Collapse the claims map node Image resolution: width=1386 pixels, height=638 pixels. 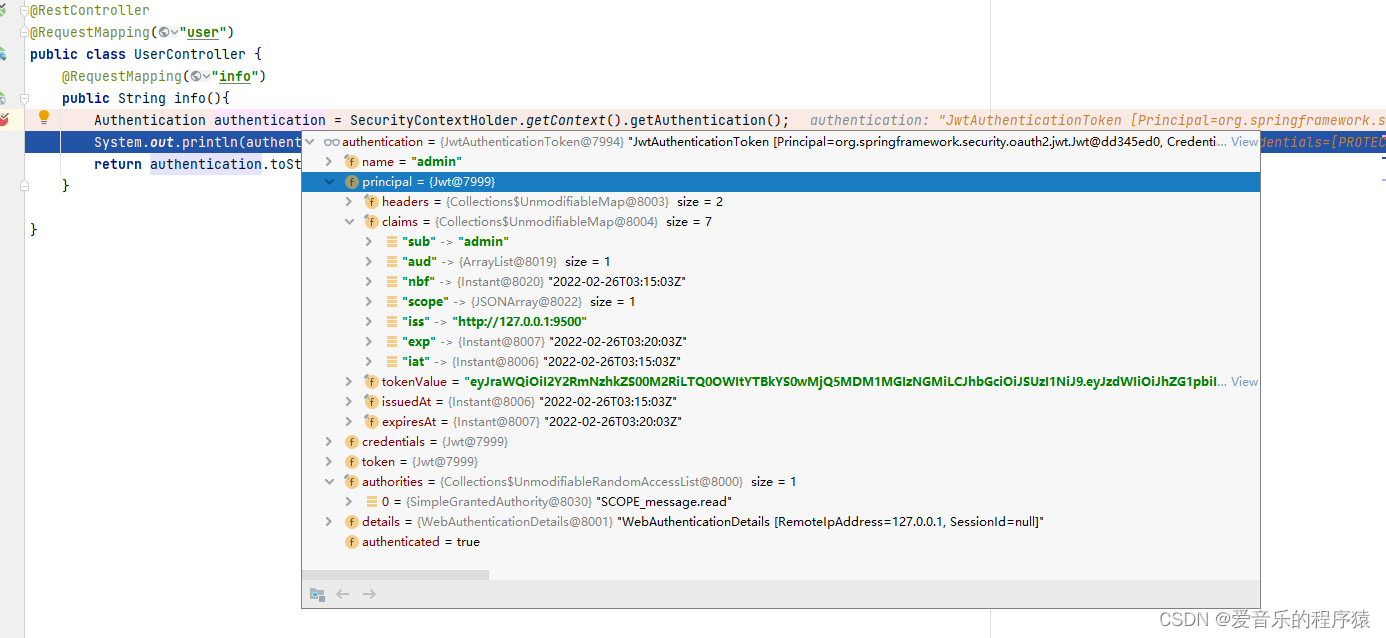coord(349,222)
